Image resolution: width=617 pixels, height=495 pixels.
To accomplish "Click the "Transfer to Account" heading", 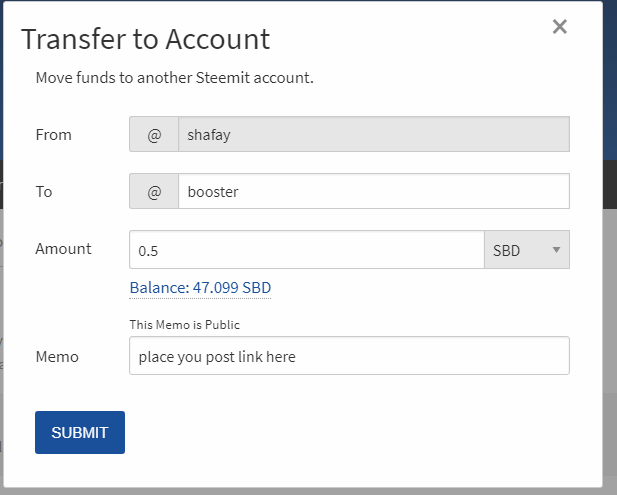I will [x=145, y=39].
